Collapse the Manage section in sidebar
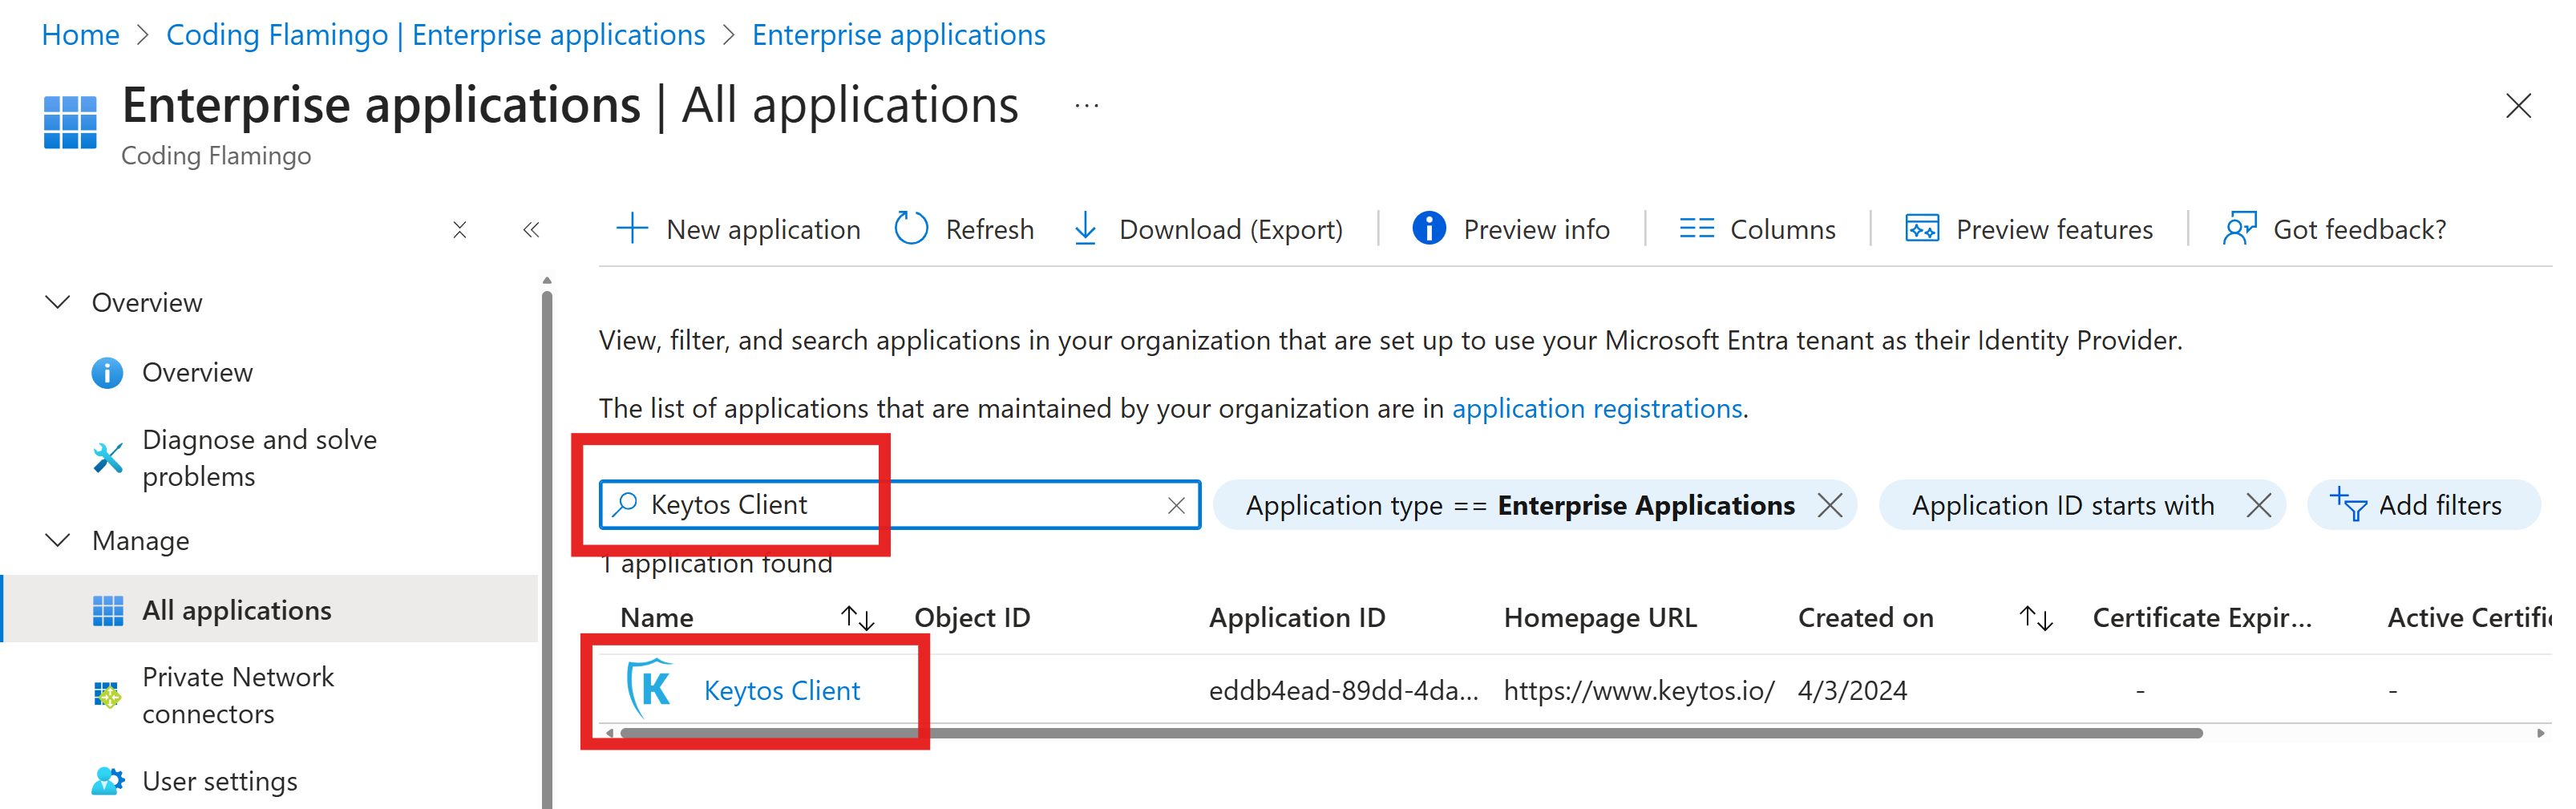 tap(56, 540)
